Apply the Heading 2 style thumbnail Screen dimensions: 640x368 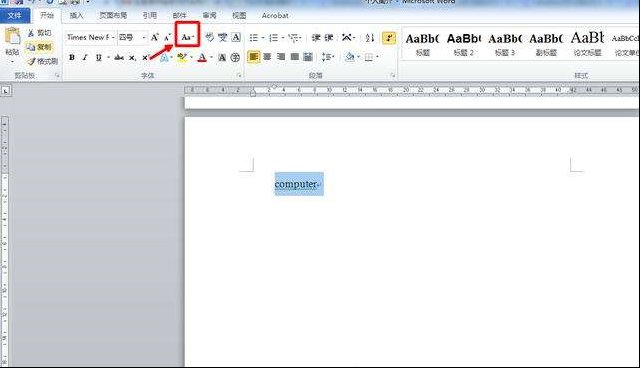(x=464, y=44)
